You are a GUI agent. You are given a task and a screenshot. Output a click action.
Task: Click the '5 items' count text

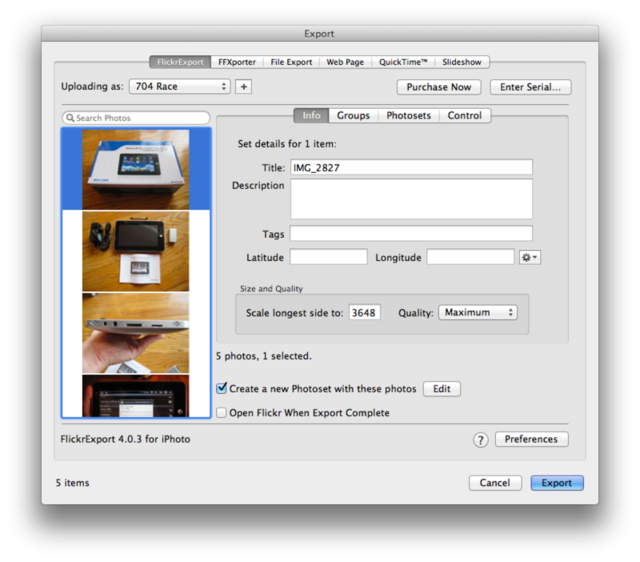tap(72, 483)
